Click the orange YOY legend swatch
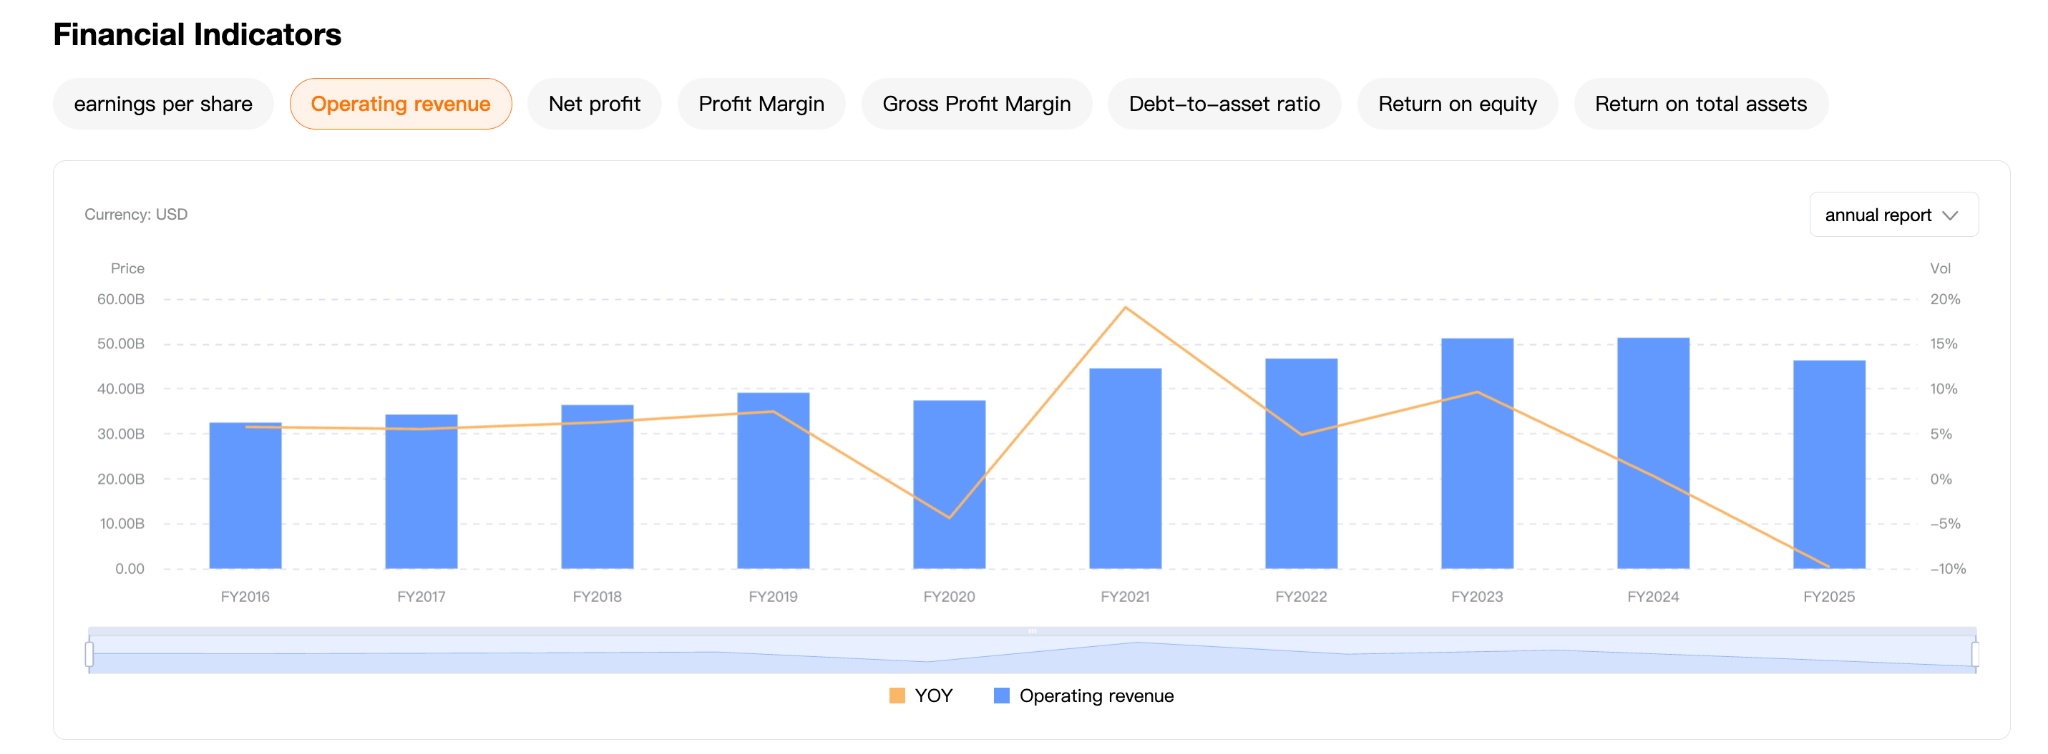This screenshot has width=2048, height=754. 897,696
